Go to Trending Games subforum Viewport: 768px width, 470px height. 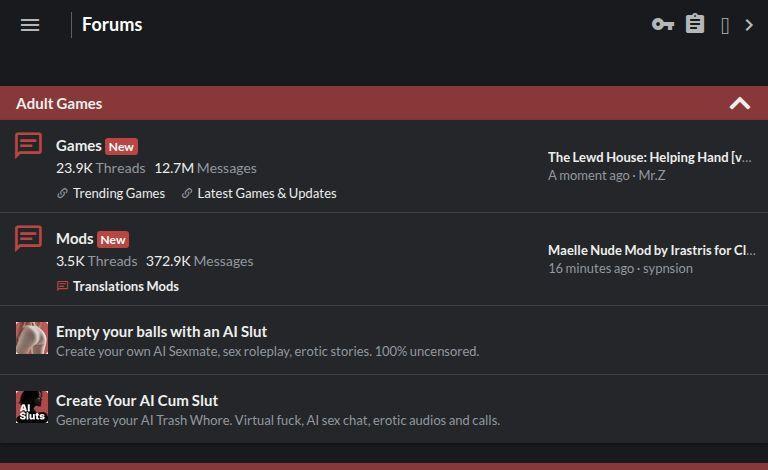click(x=119, y=193)
